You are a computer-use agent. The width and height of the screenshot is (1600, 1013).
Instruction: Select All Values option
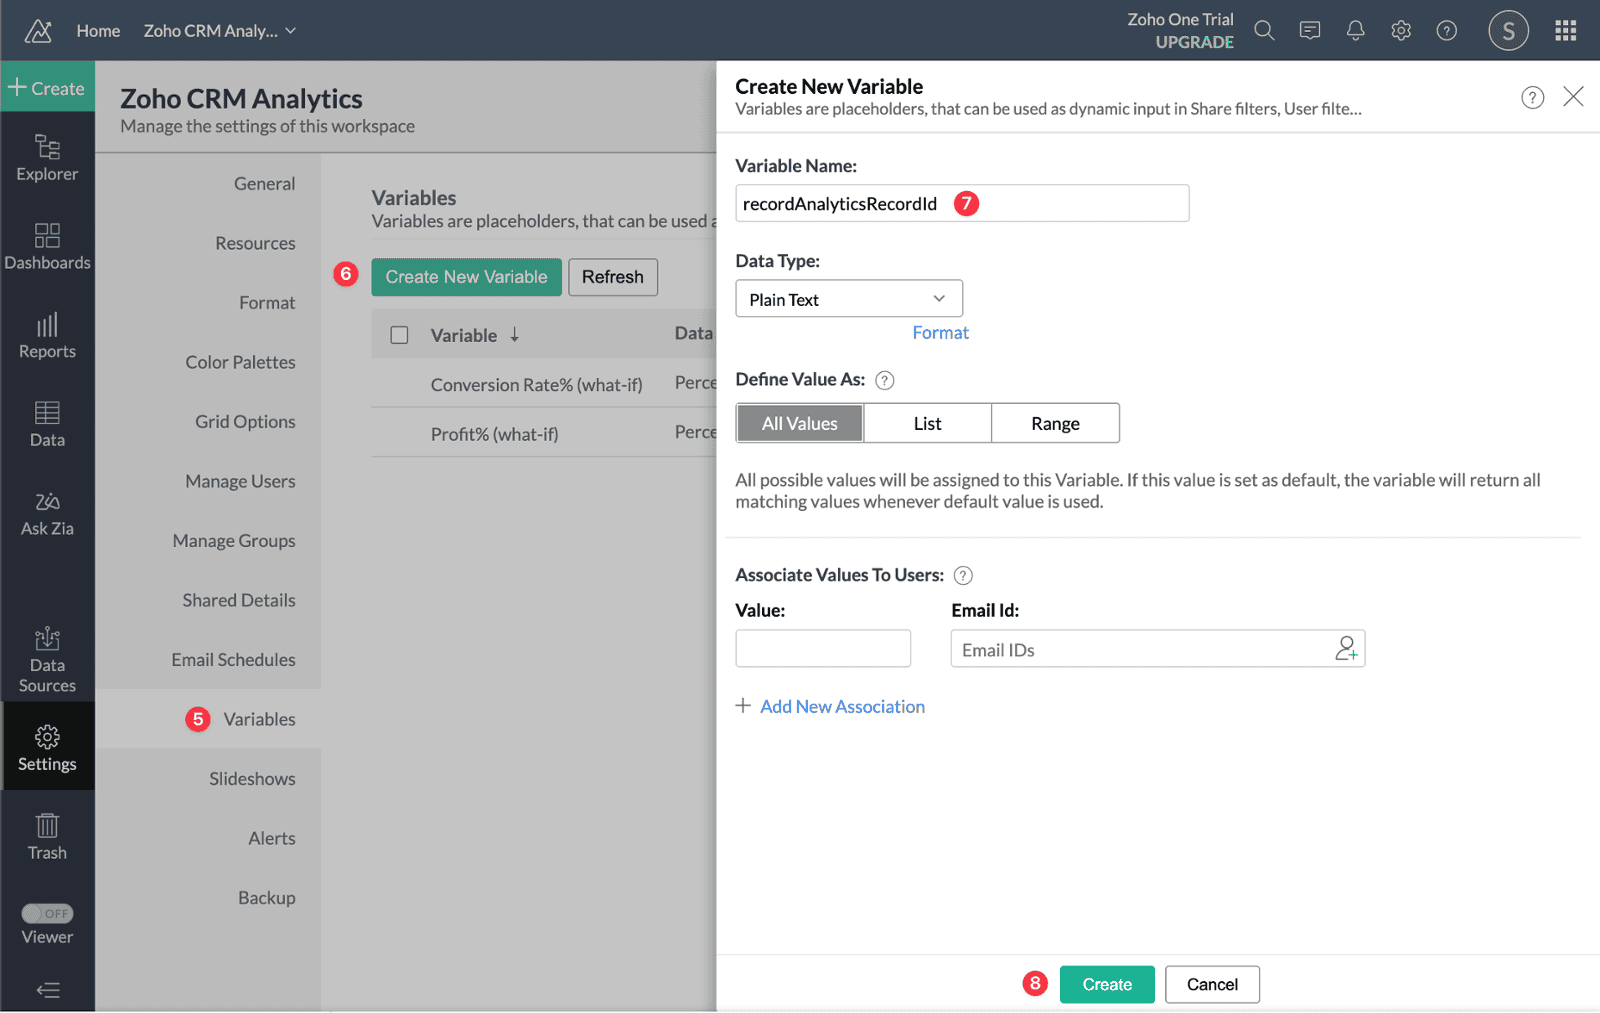click(800, 423)
